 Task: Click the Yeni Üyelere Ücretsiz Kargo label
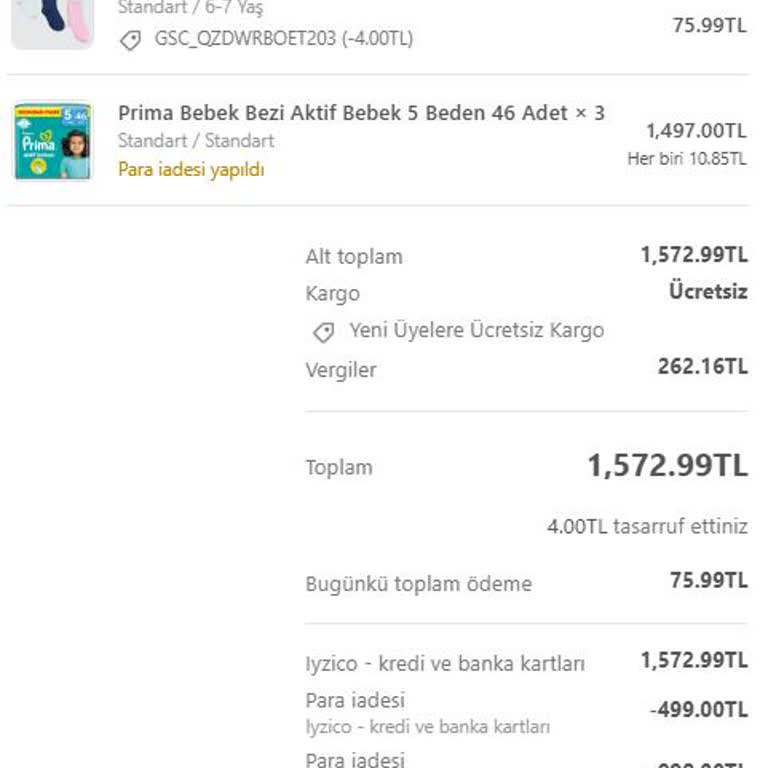[477, 330]
